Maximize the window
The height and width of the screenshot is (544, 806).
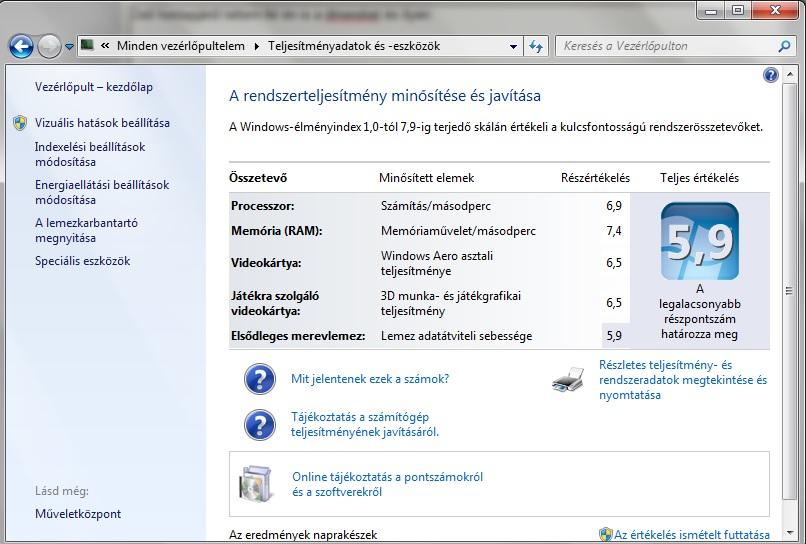pos(738,10)
